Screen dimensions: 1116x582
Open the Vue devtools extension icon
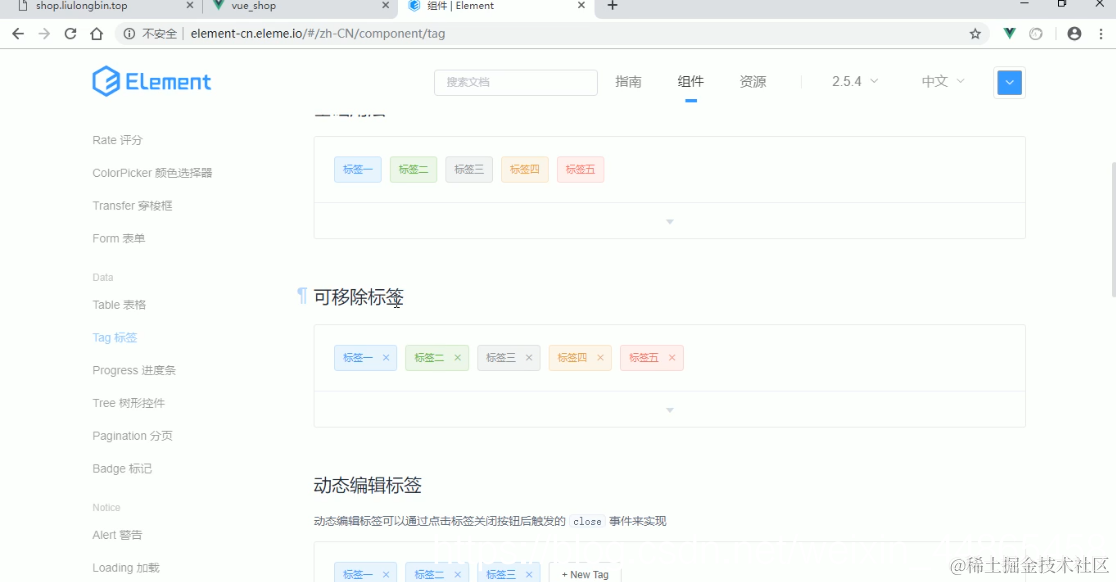tap(1008, 33)
